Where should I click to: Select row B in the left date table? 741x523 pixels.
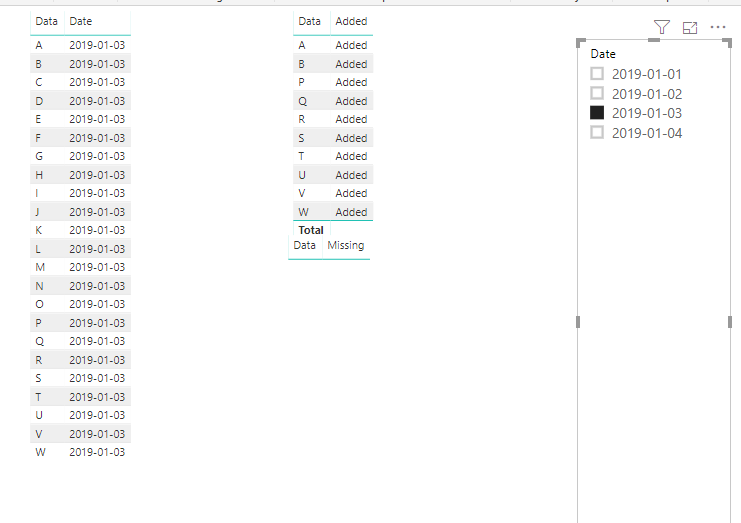point(80,64)
